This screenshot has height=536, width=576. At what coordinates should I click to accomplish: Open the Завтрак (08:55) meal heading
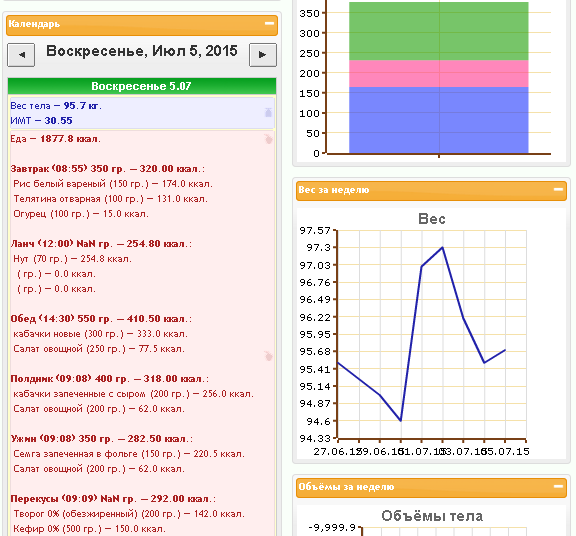(x=107, y=169)
